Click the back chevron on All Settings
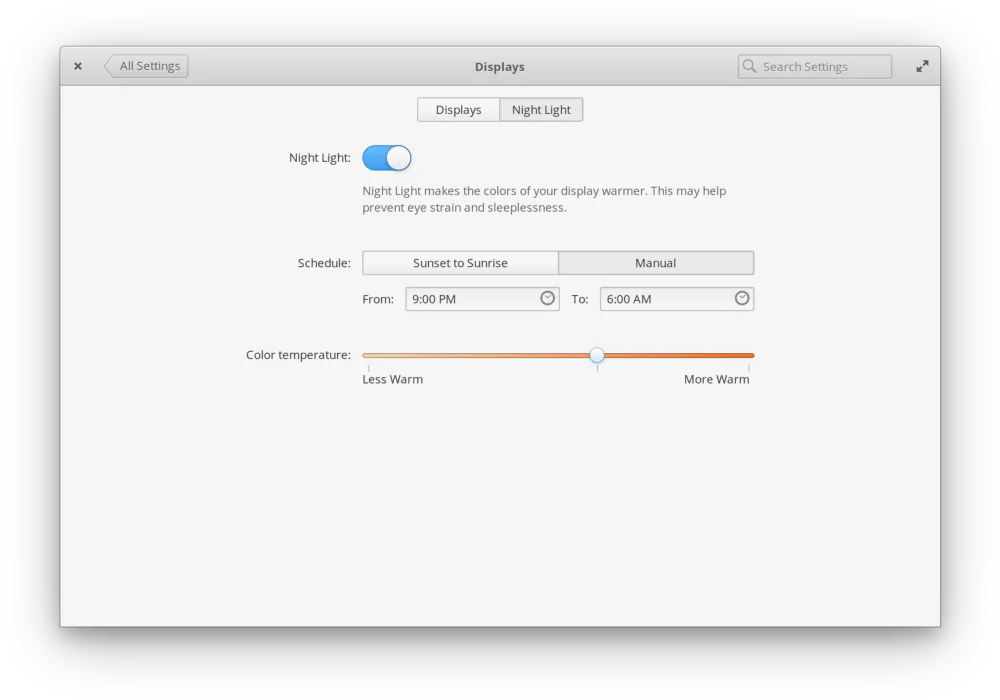This screenshot has height=700, width=1000. click(109, 65)
